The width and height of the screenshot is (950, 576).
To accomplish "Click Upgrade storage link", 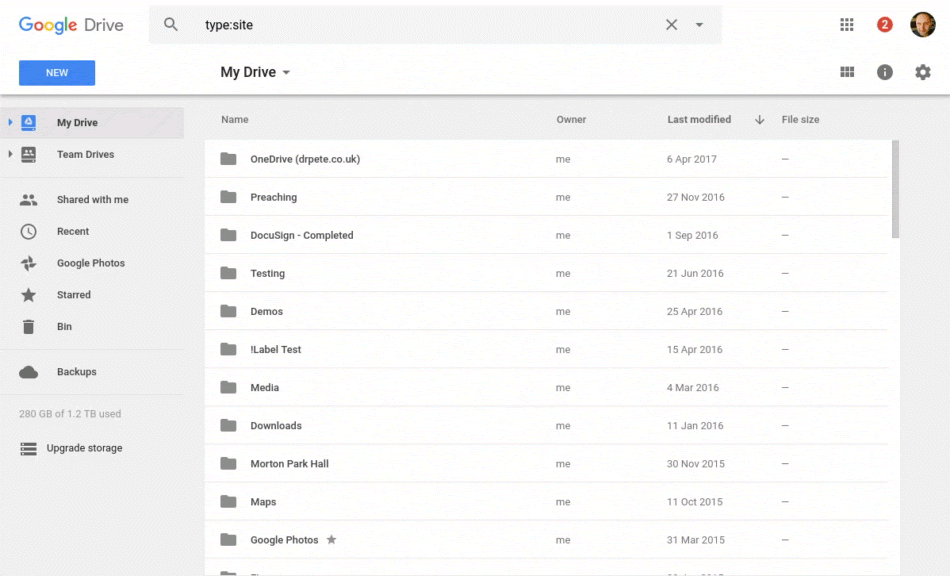I will pyautogui.click(x=84, y=448).
